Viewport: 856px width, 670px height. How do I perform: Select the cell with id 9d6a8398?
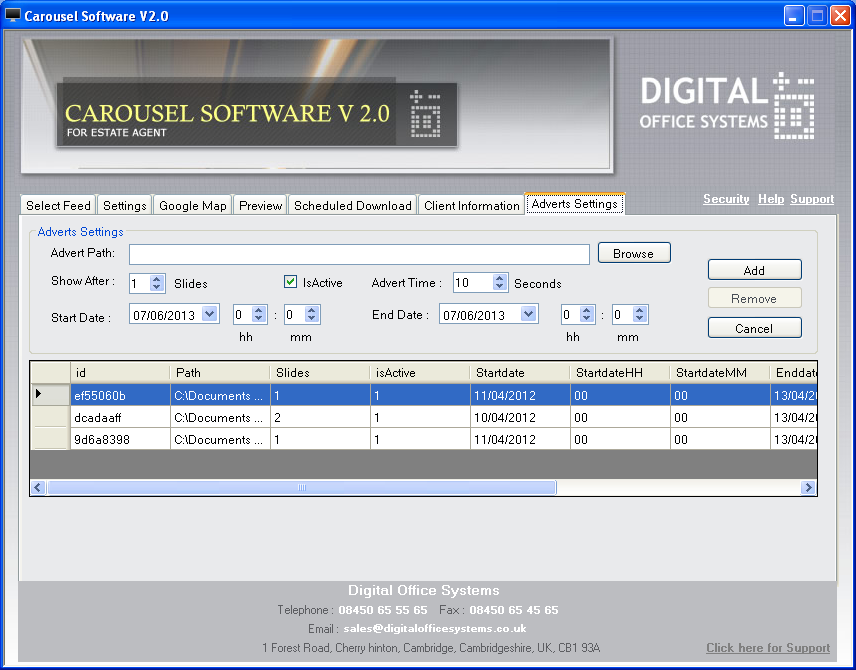(x=120, y=439)
